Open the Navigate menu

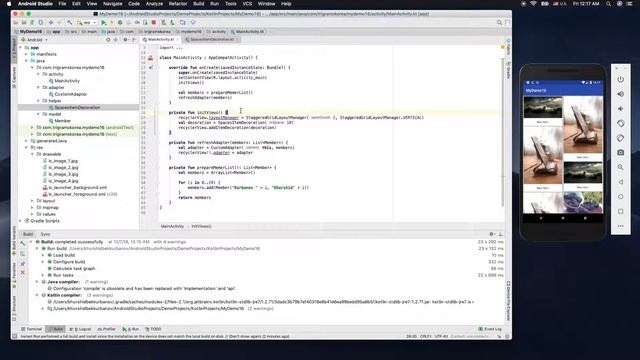113,4
